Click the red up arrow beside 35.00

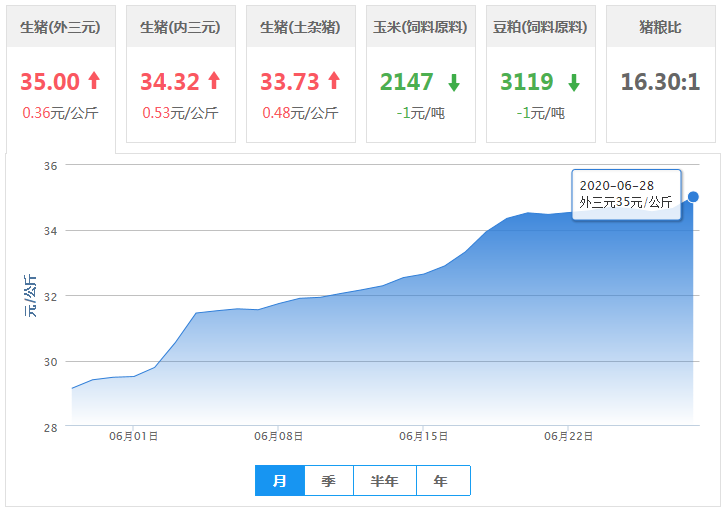pyautogui.click(x=94, y=81)
